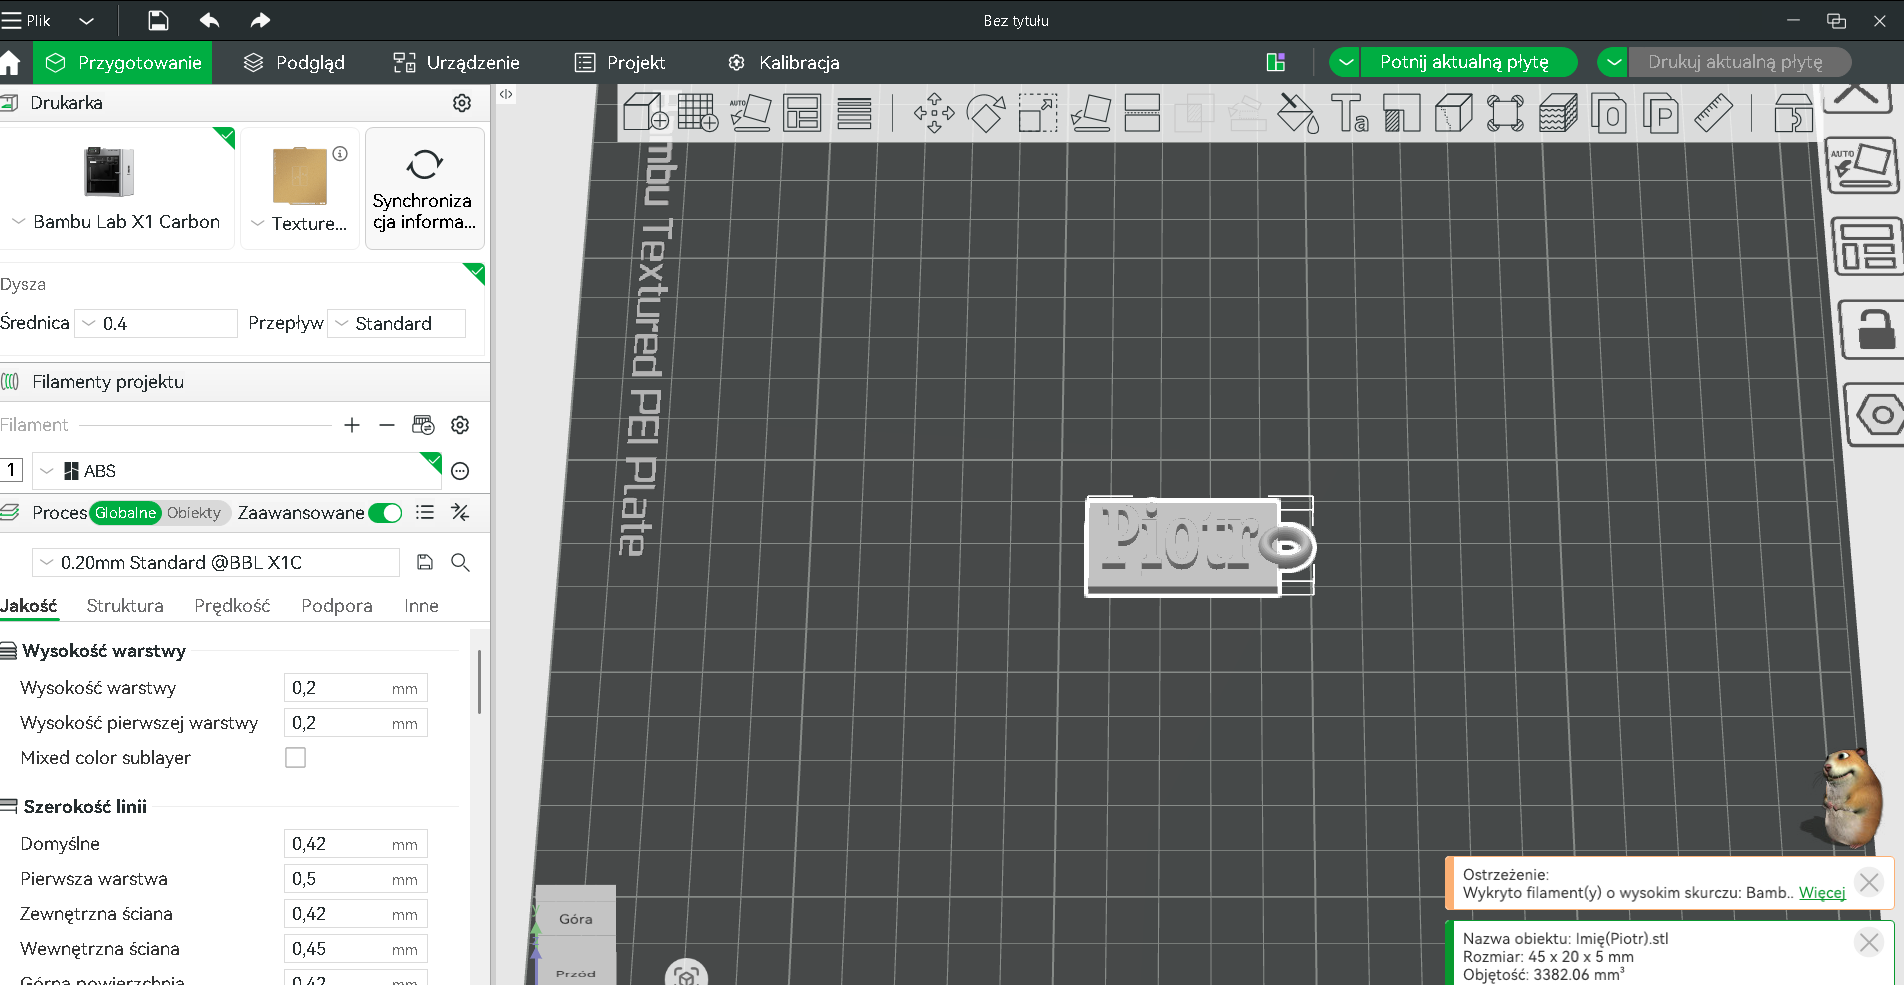Click the Wysokość warstwy value field
The height and width of the screenshot is (985, 1904).
pyautogui.click(x=356, y=688)
